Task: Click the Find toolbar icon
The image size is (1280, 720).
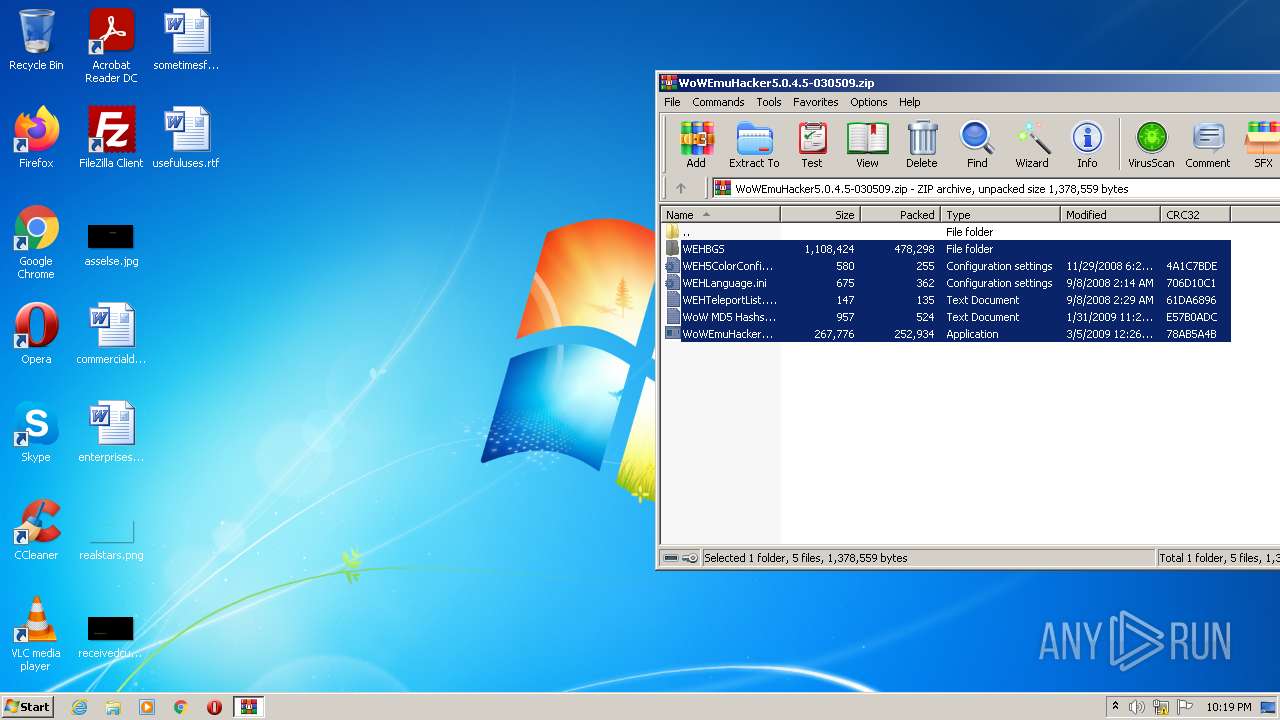Action: pyautogui.click(x=977, y=145)
